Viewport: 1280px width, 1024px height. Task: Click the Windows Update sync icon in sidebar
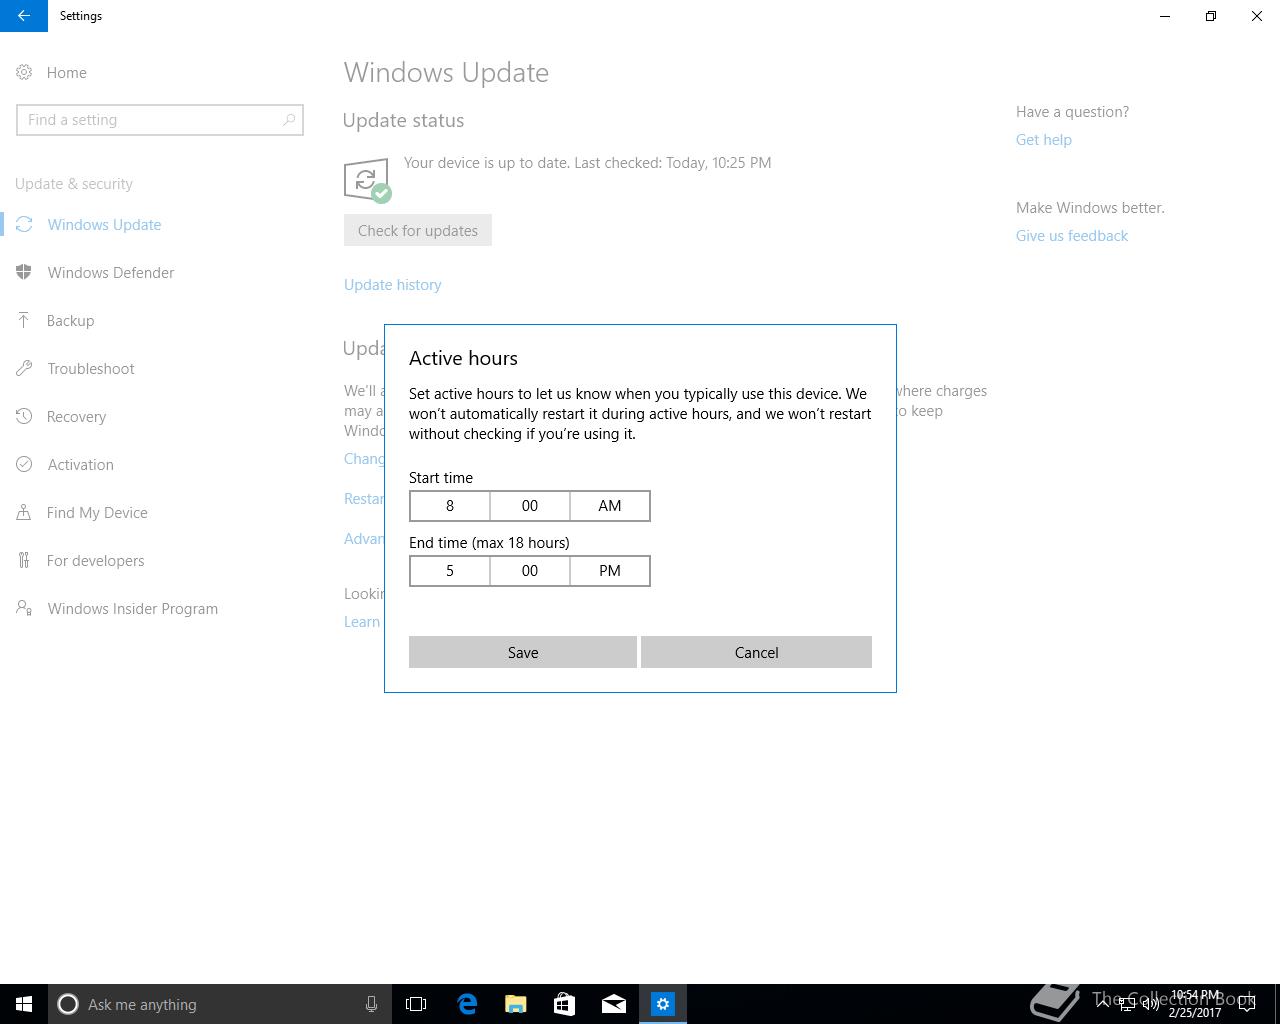(x=24, y=224)
